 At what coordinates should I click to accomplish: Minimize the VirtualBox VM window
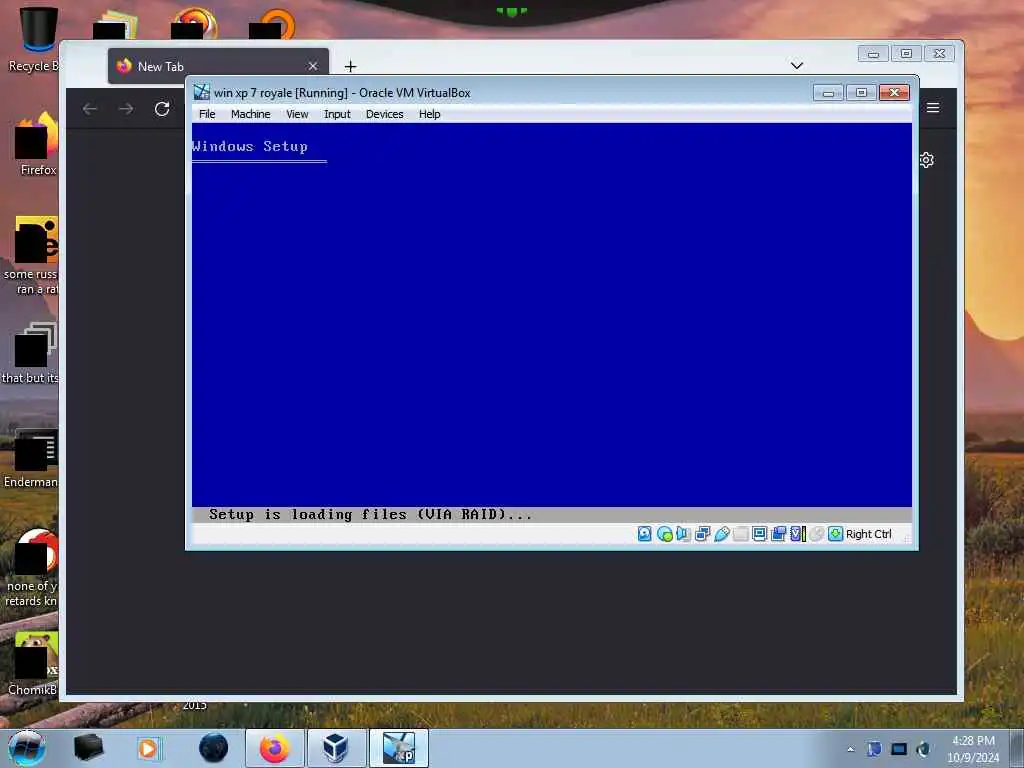(x=827, y=93)
